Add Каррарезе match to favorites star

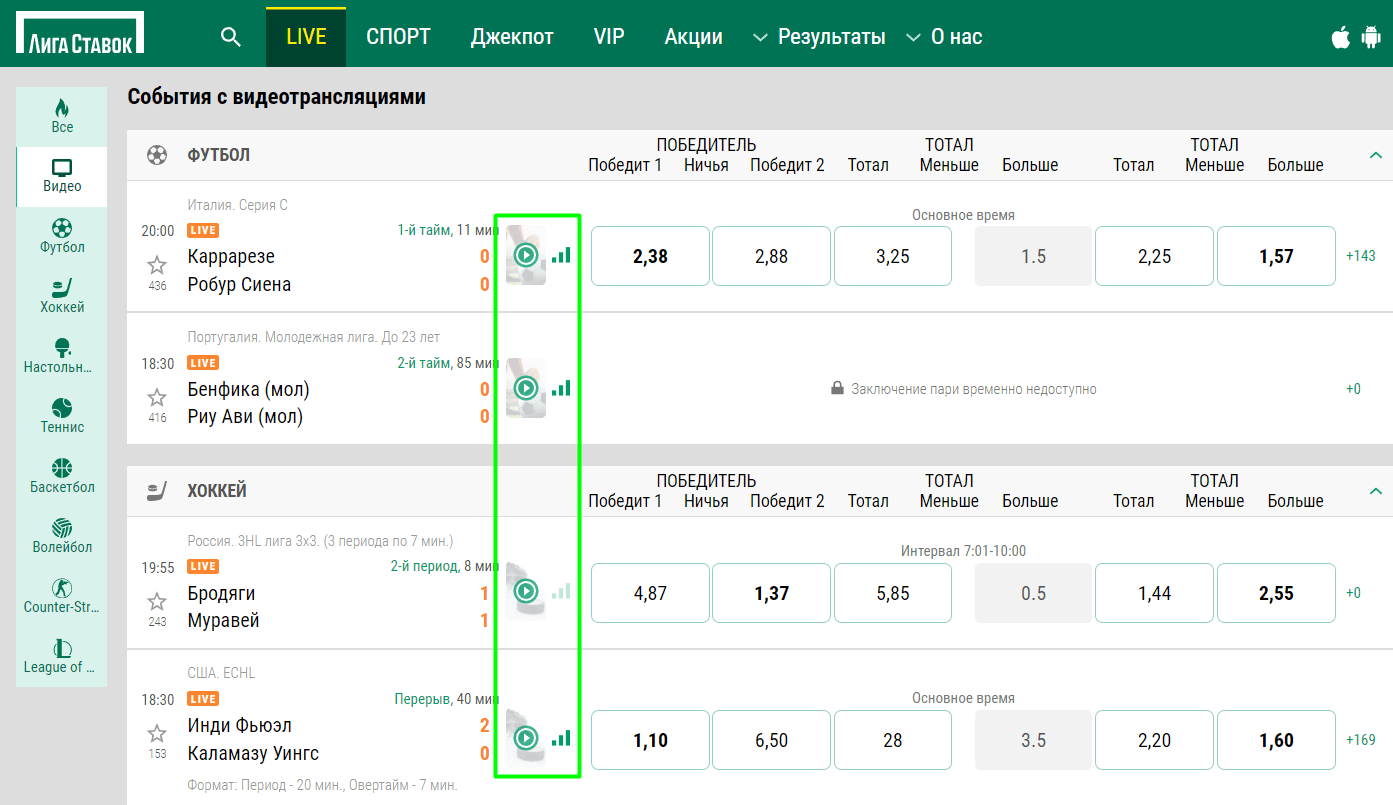tap(157, 265)
